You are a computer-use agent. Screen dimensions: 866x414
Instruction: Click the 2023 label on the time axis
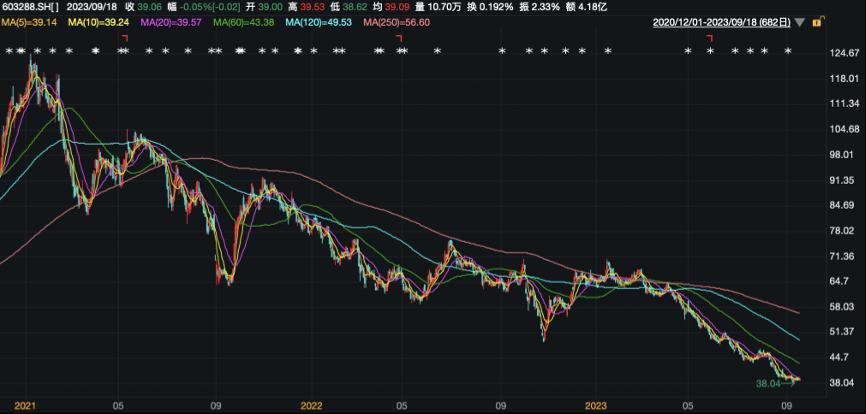[x=596, y=406]
